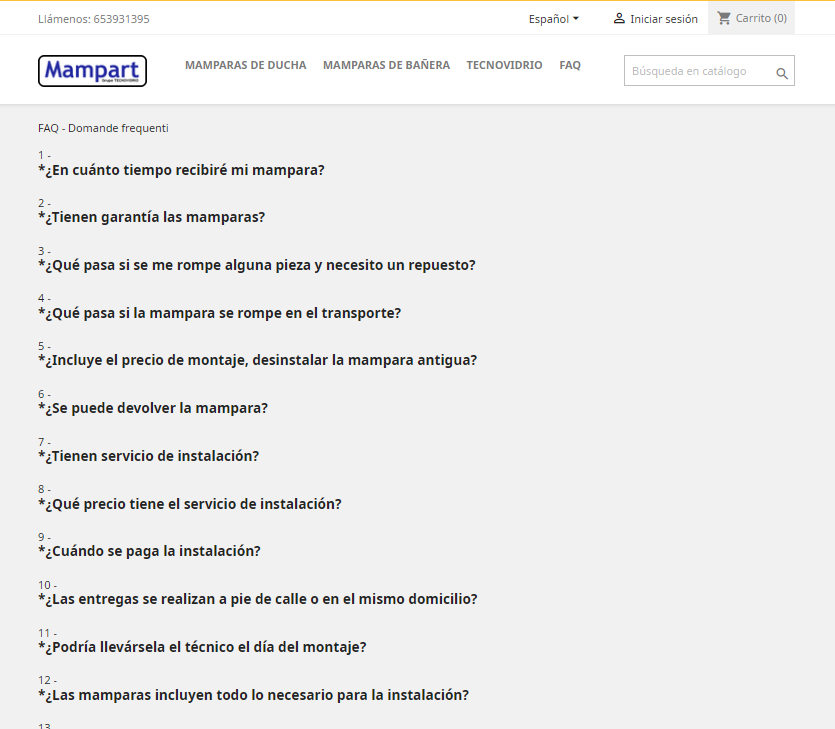835x729 pixels.
Task: Open the Español language dropdown
Action: coord(554,19)
